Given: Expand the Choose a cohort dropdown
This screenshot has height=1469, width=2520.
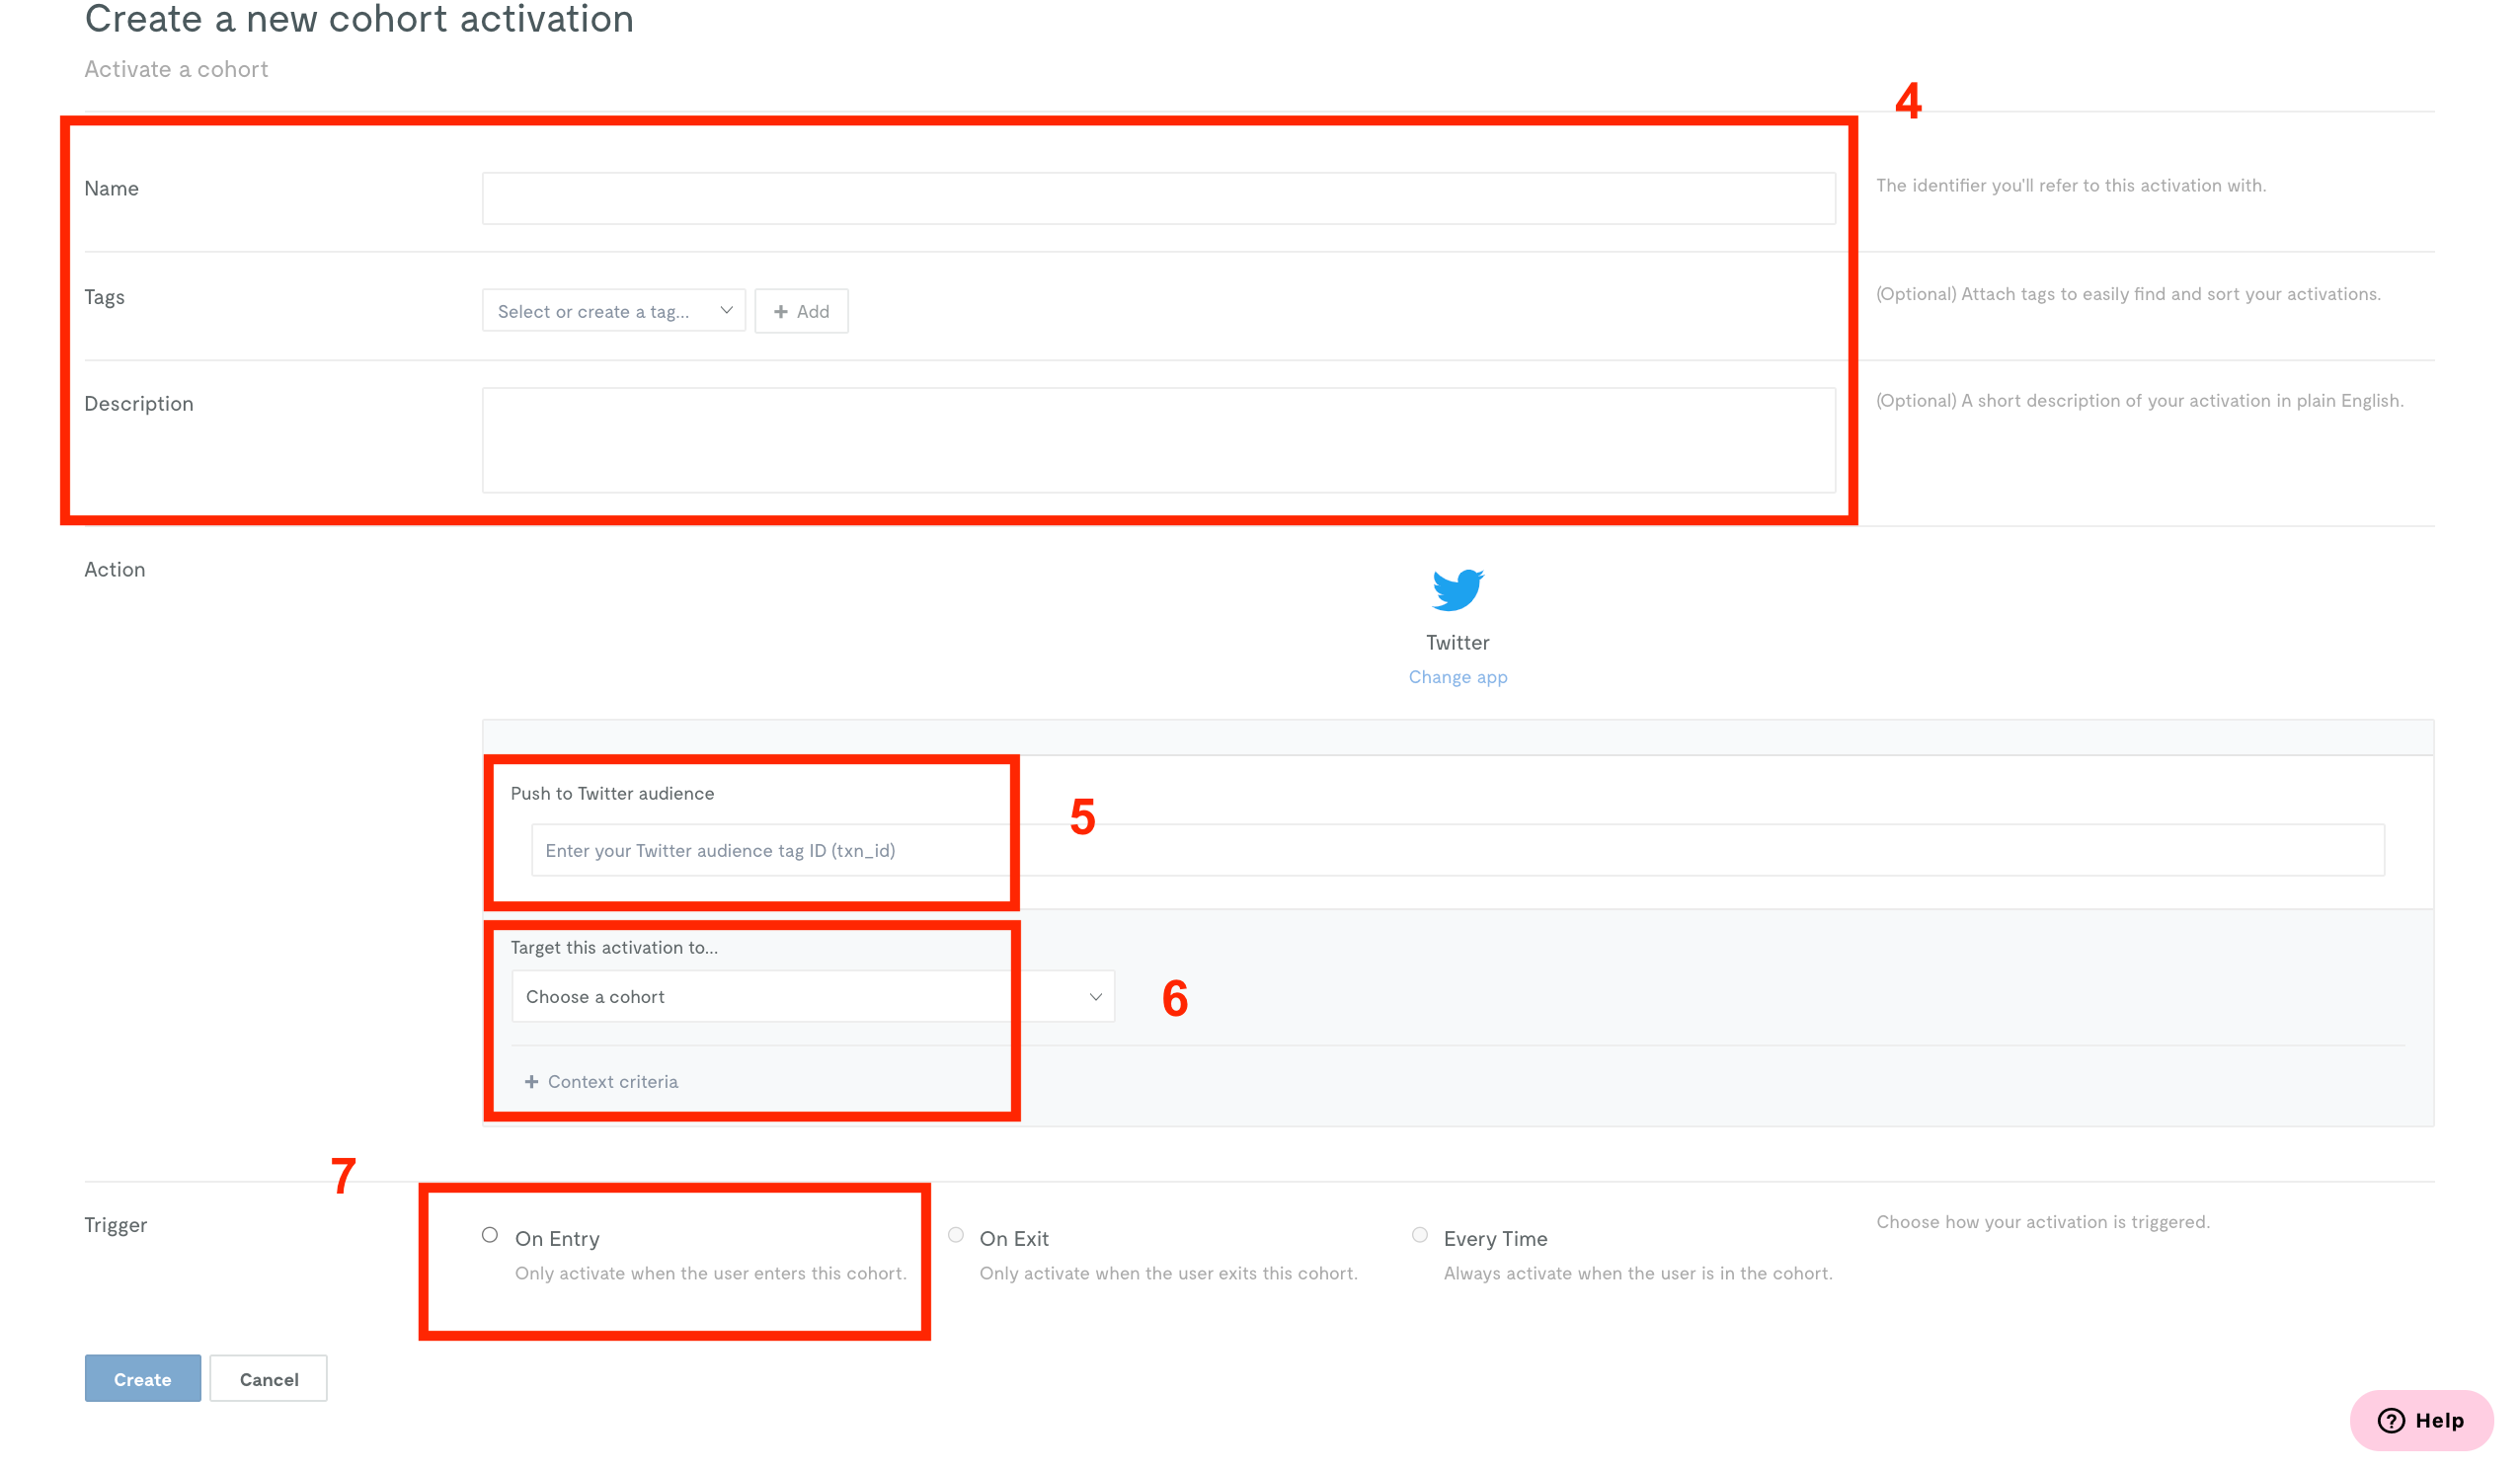Looking at the screenshot, I should (x=813, y=996).
